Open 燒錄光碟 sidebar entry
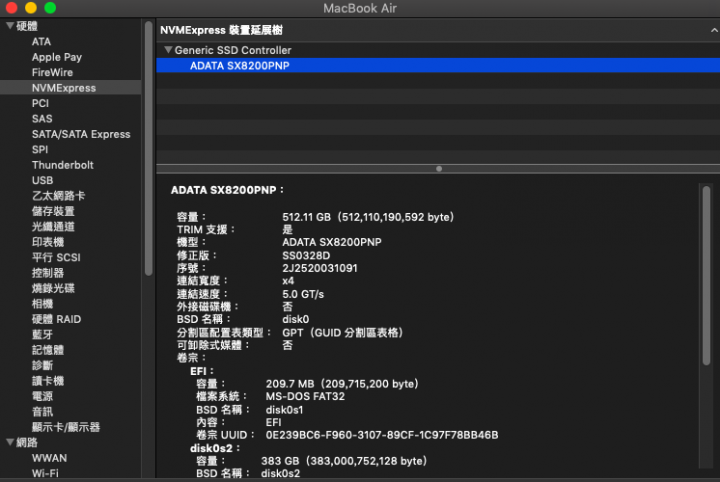 coord(53,288)
